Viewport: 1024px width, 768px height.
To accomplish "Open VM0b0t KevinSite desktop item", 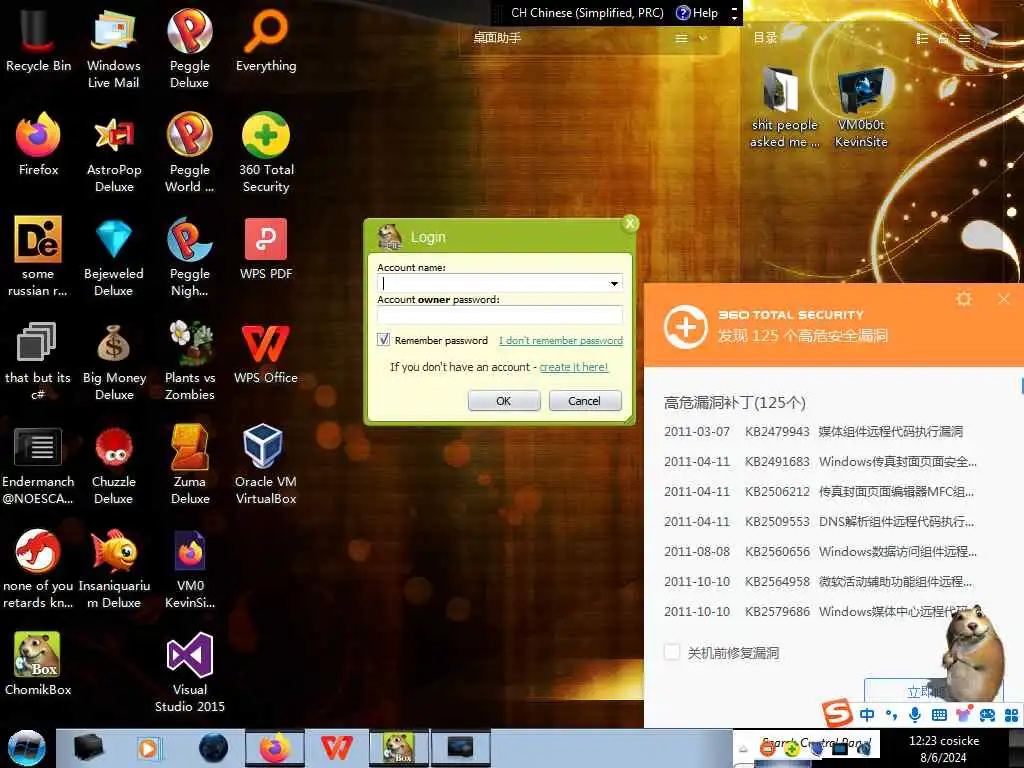I will [x=861, y=108].
